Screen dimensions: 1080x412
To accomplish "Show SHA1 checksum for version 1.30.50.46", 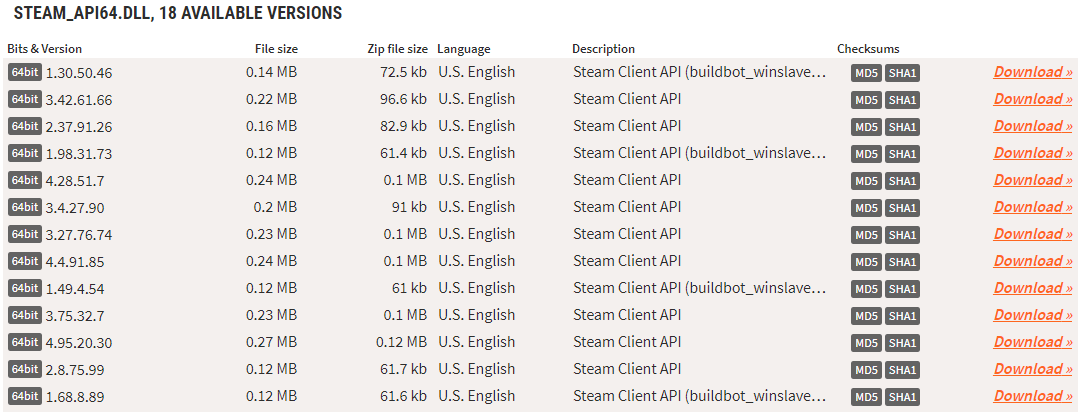I will (902, 74).
